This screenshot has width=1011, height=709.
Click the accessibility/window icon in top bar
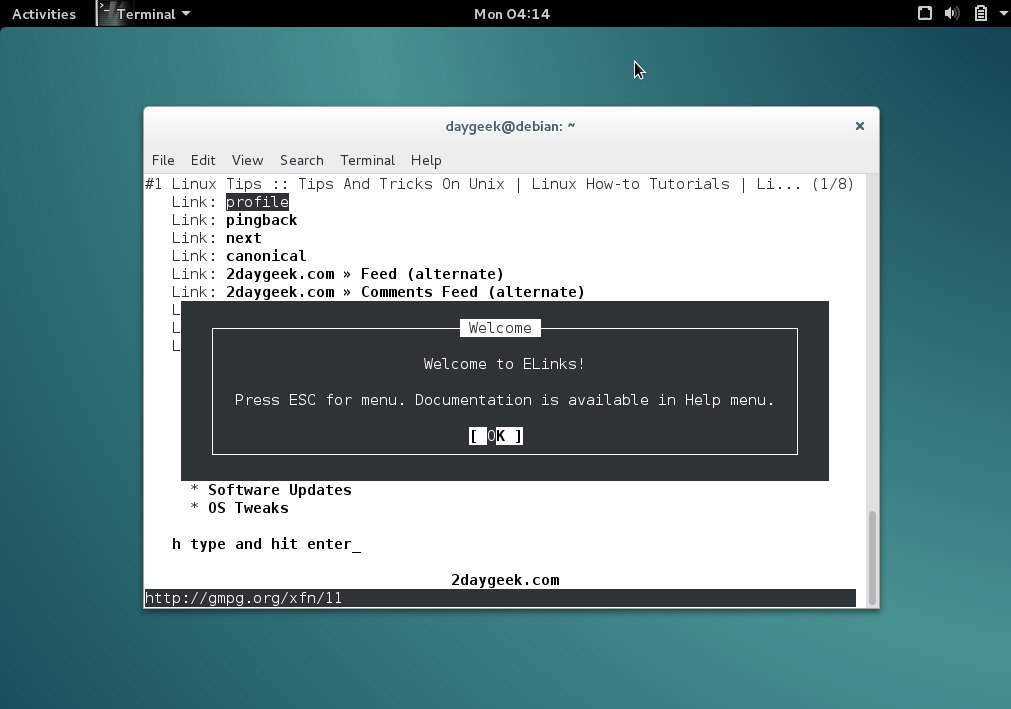pyautogui.click(x=925, y=13)
